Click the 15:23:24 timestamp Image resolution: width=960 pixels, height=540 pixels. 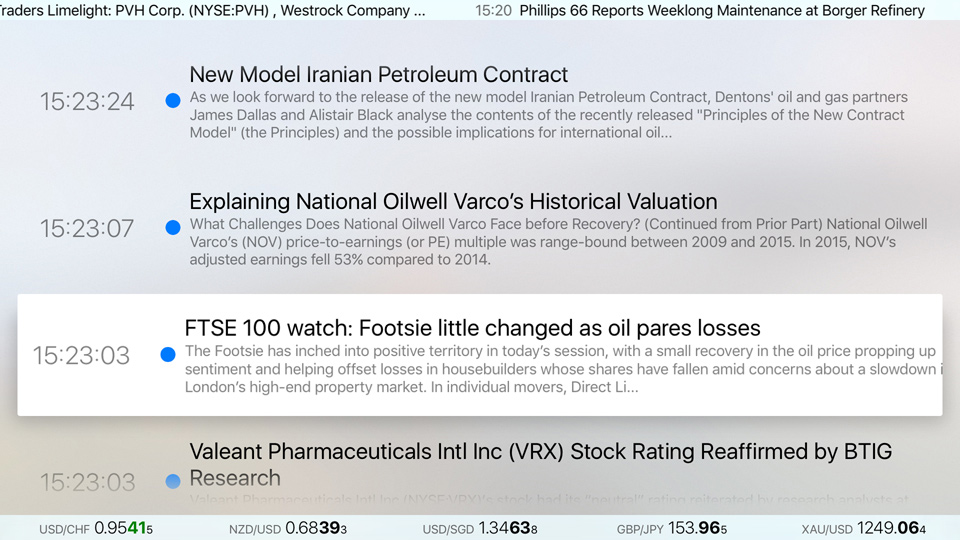(x=87, y=101)
